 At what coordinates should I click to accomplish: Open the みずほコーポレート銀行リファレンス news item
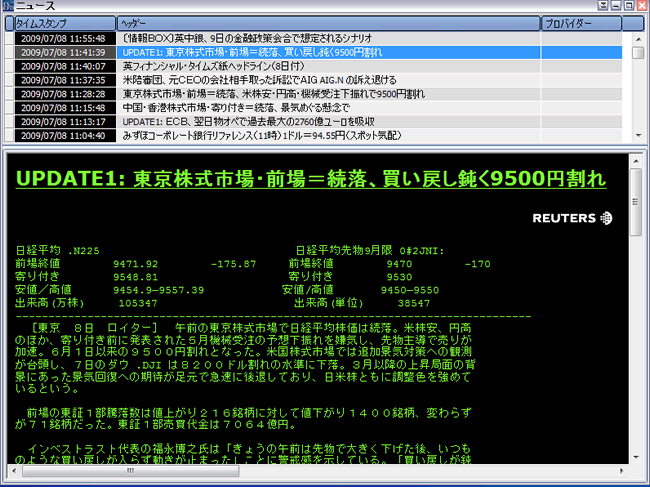(x=262, y=136)
